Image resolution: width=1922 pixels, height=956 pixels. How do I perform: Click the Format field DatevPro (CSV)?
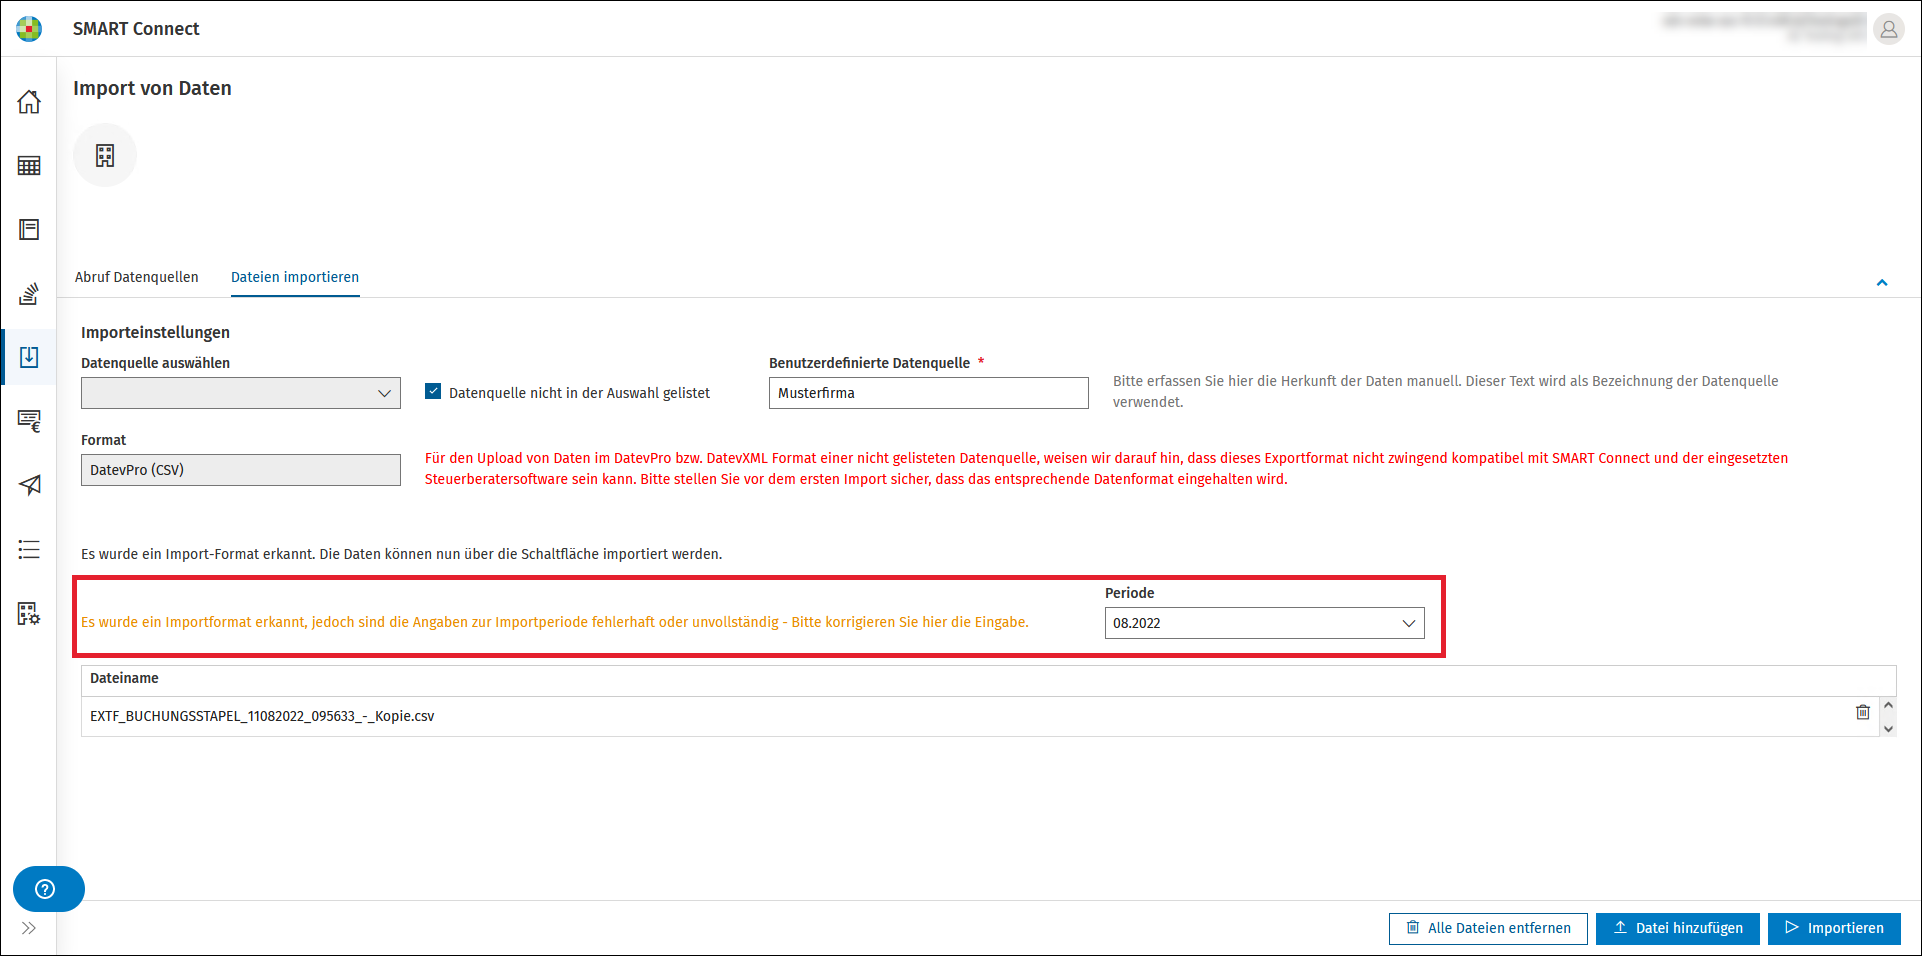click(241, 470)
